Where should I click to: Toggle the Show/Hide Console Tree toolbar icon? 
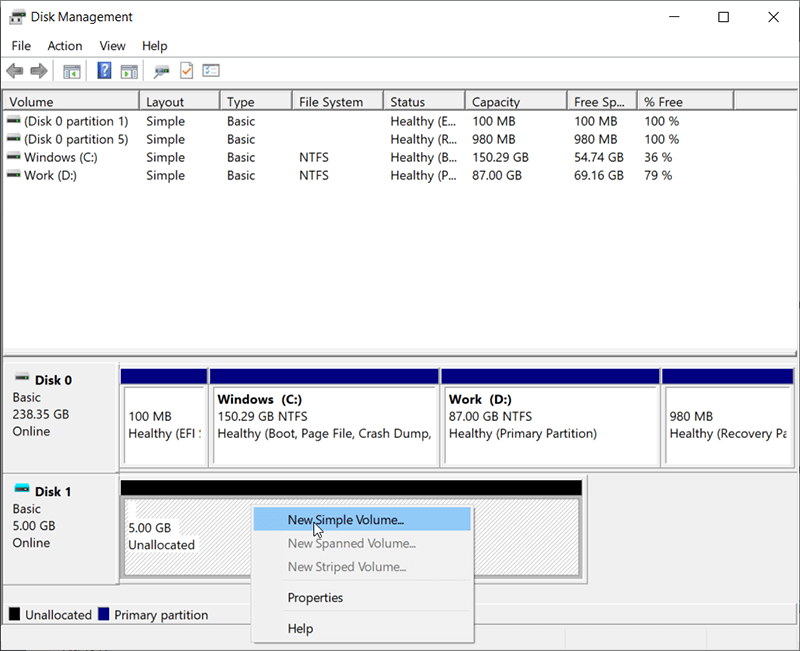click(71, 70)
